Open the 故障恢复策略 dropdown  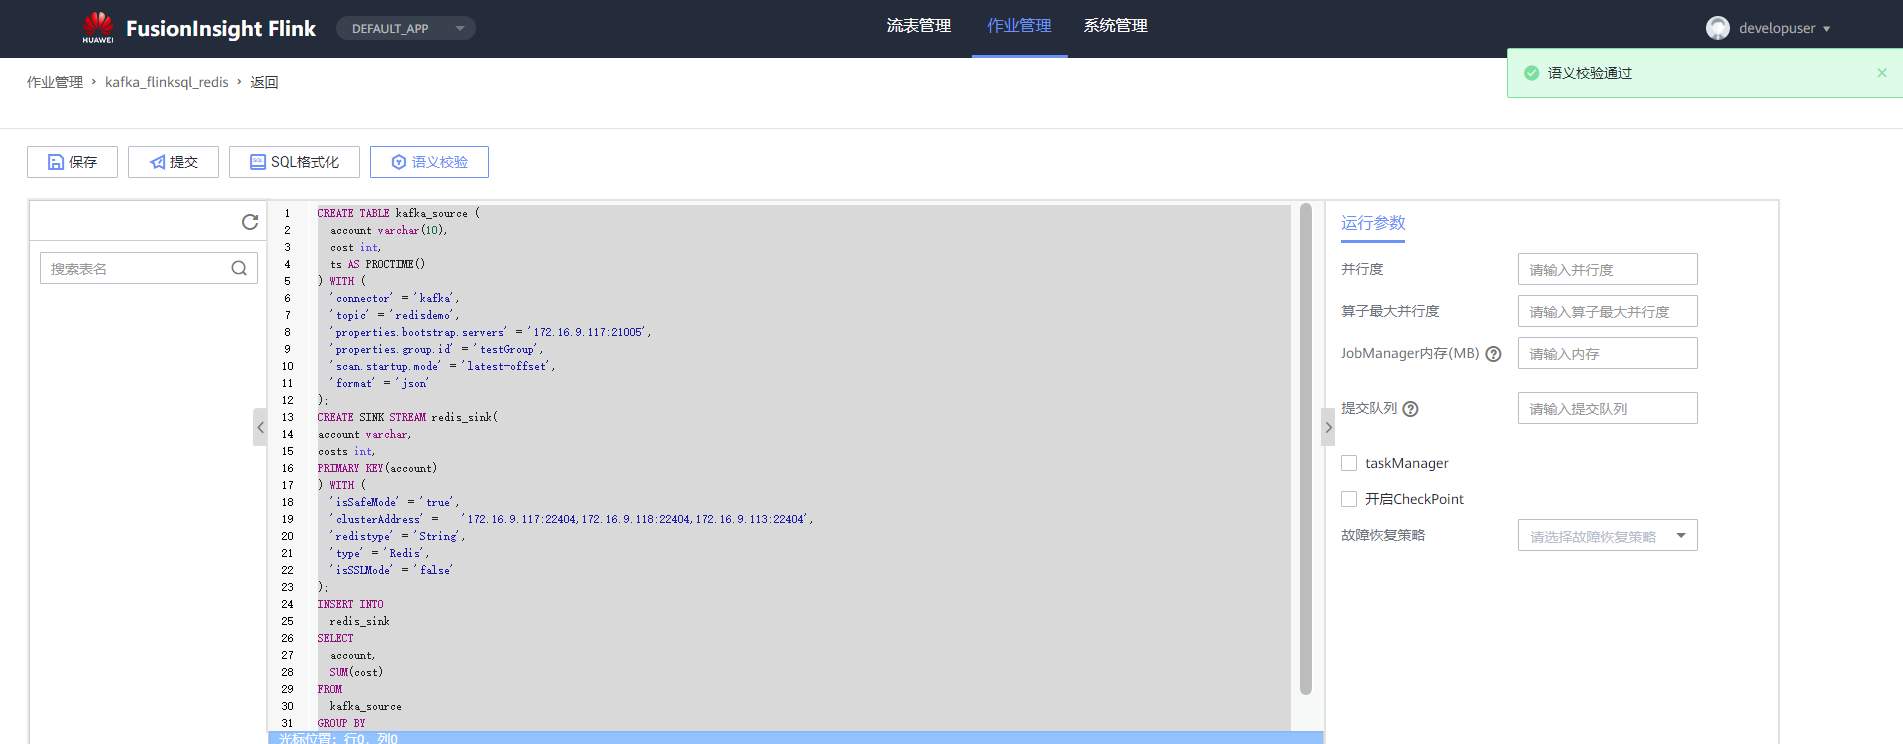pyautogui.click(x=1607, y=535)
